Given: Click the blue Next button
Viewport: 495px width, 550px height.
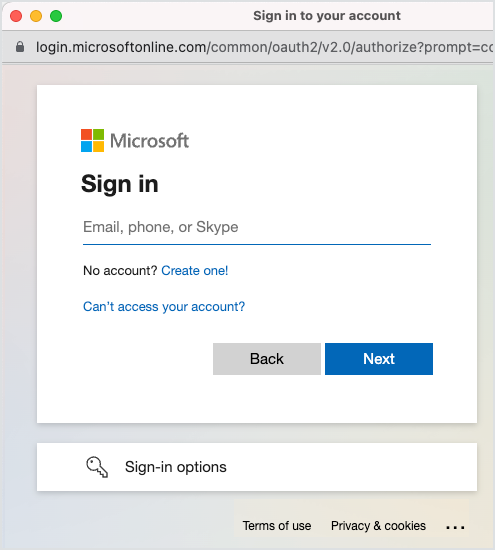Looking at the screenshot, I should pyautogui.click(x=379, y=359).
